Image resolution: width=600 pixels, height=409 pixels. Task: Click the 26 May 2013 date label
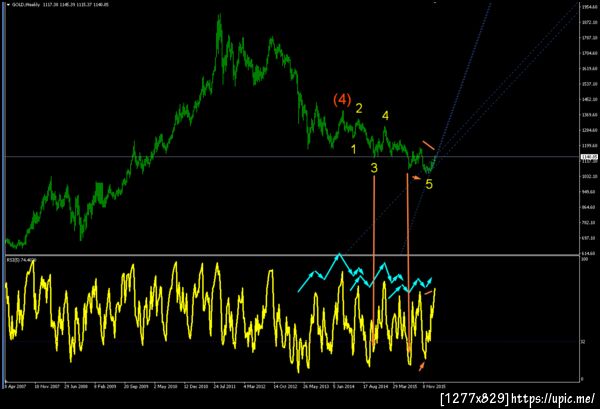coord(316,386)
